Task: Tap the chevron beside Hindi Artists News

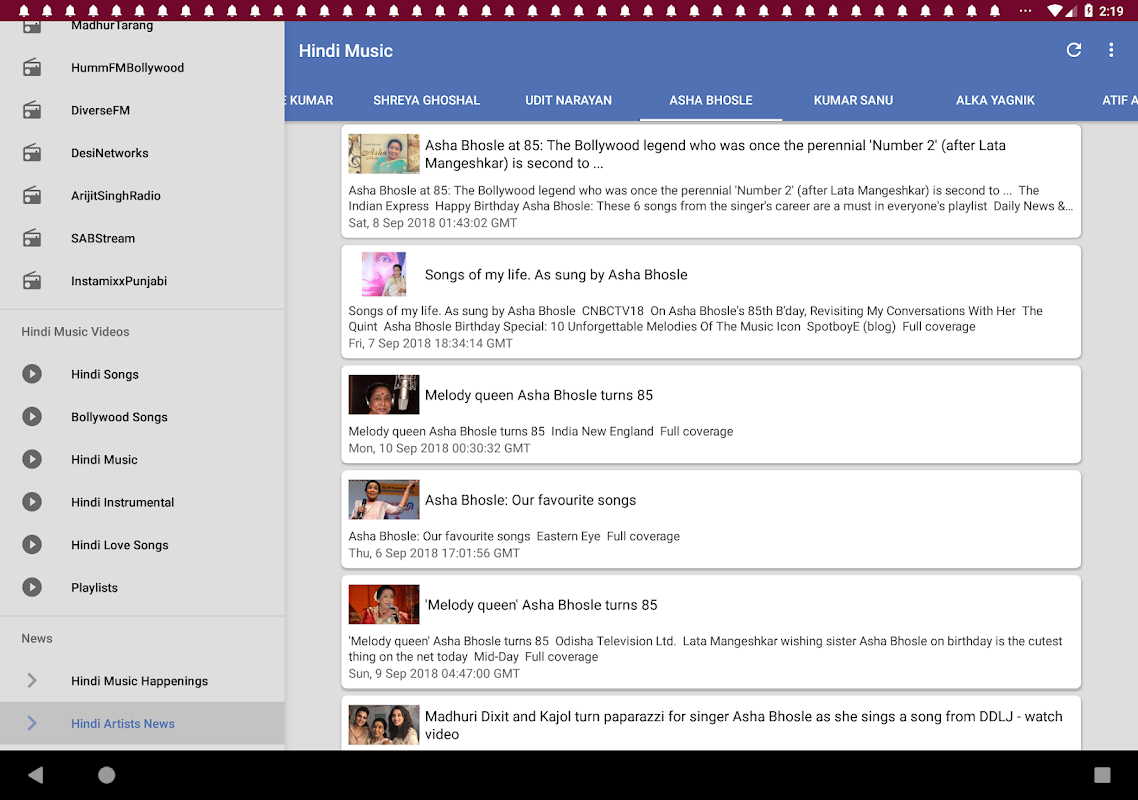Action: 32,723
